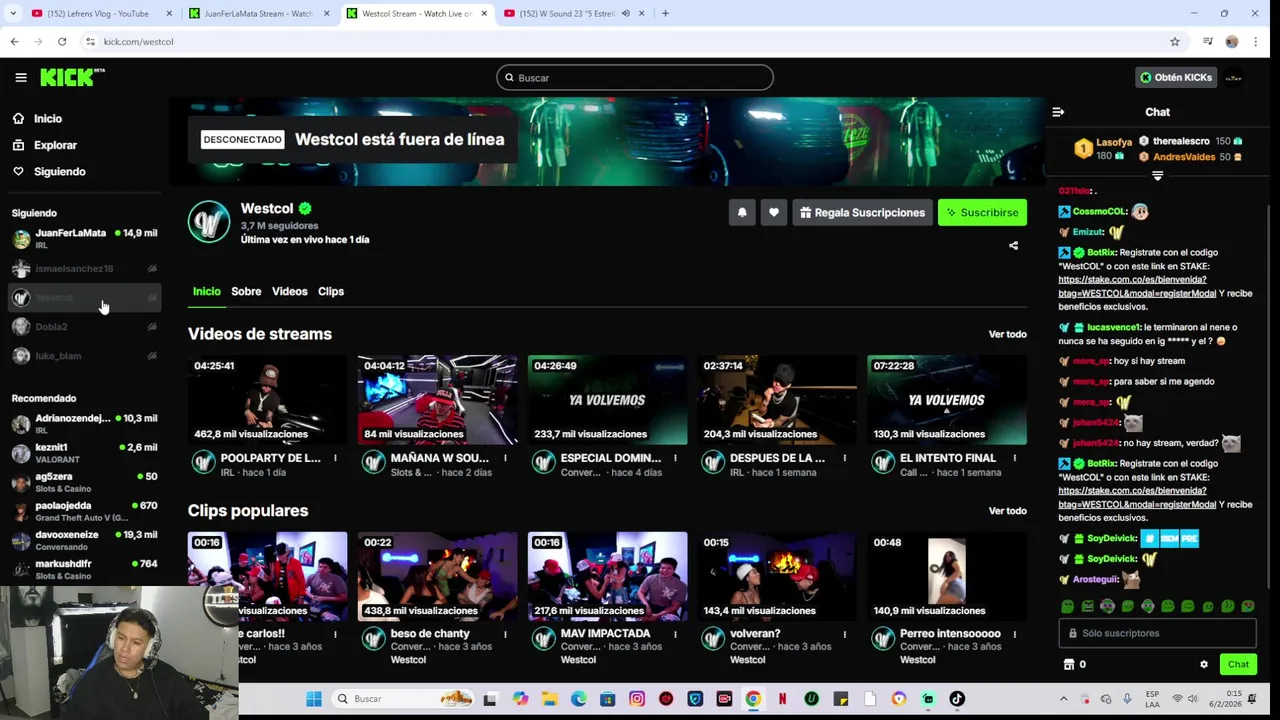The image size is (1280, 720).
Task: Insert first green emote in chat
Action: (1067, 606)
